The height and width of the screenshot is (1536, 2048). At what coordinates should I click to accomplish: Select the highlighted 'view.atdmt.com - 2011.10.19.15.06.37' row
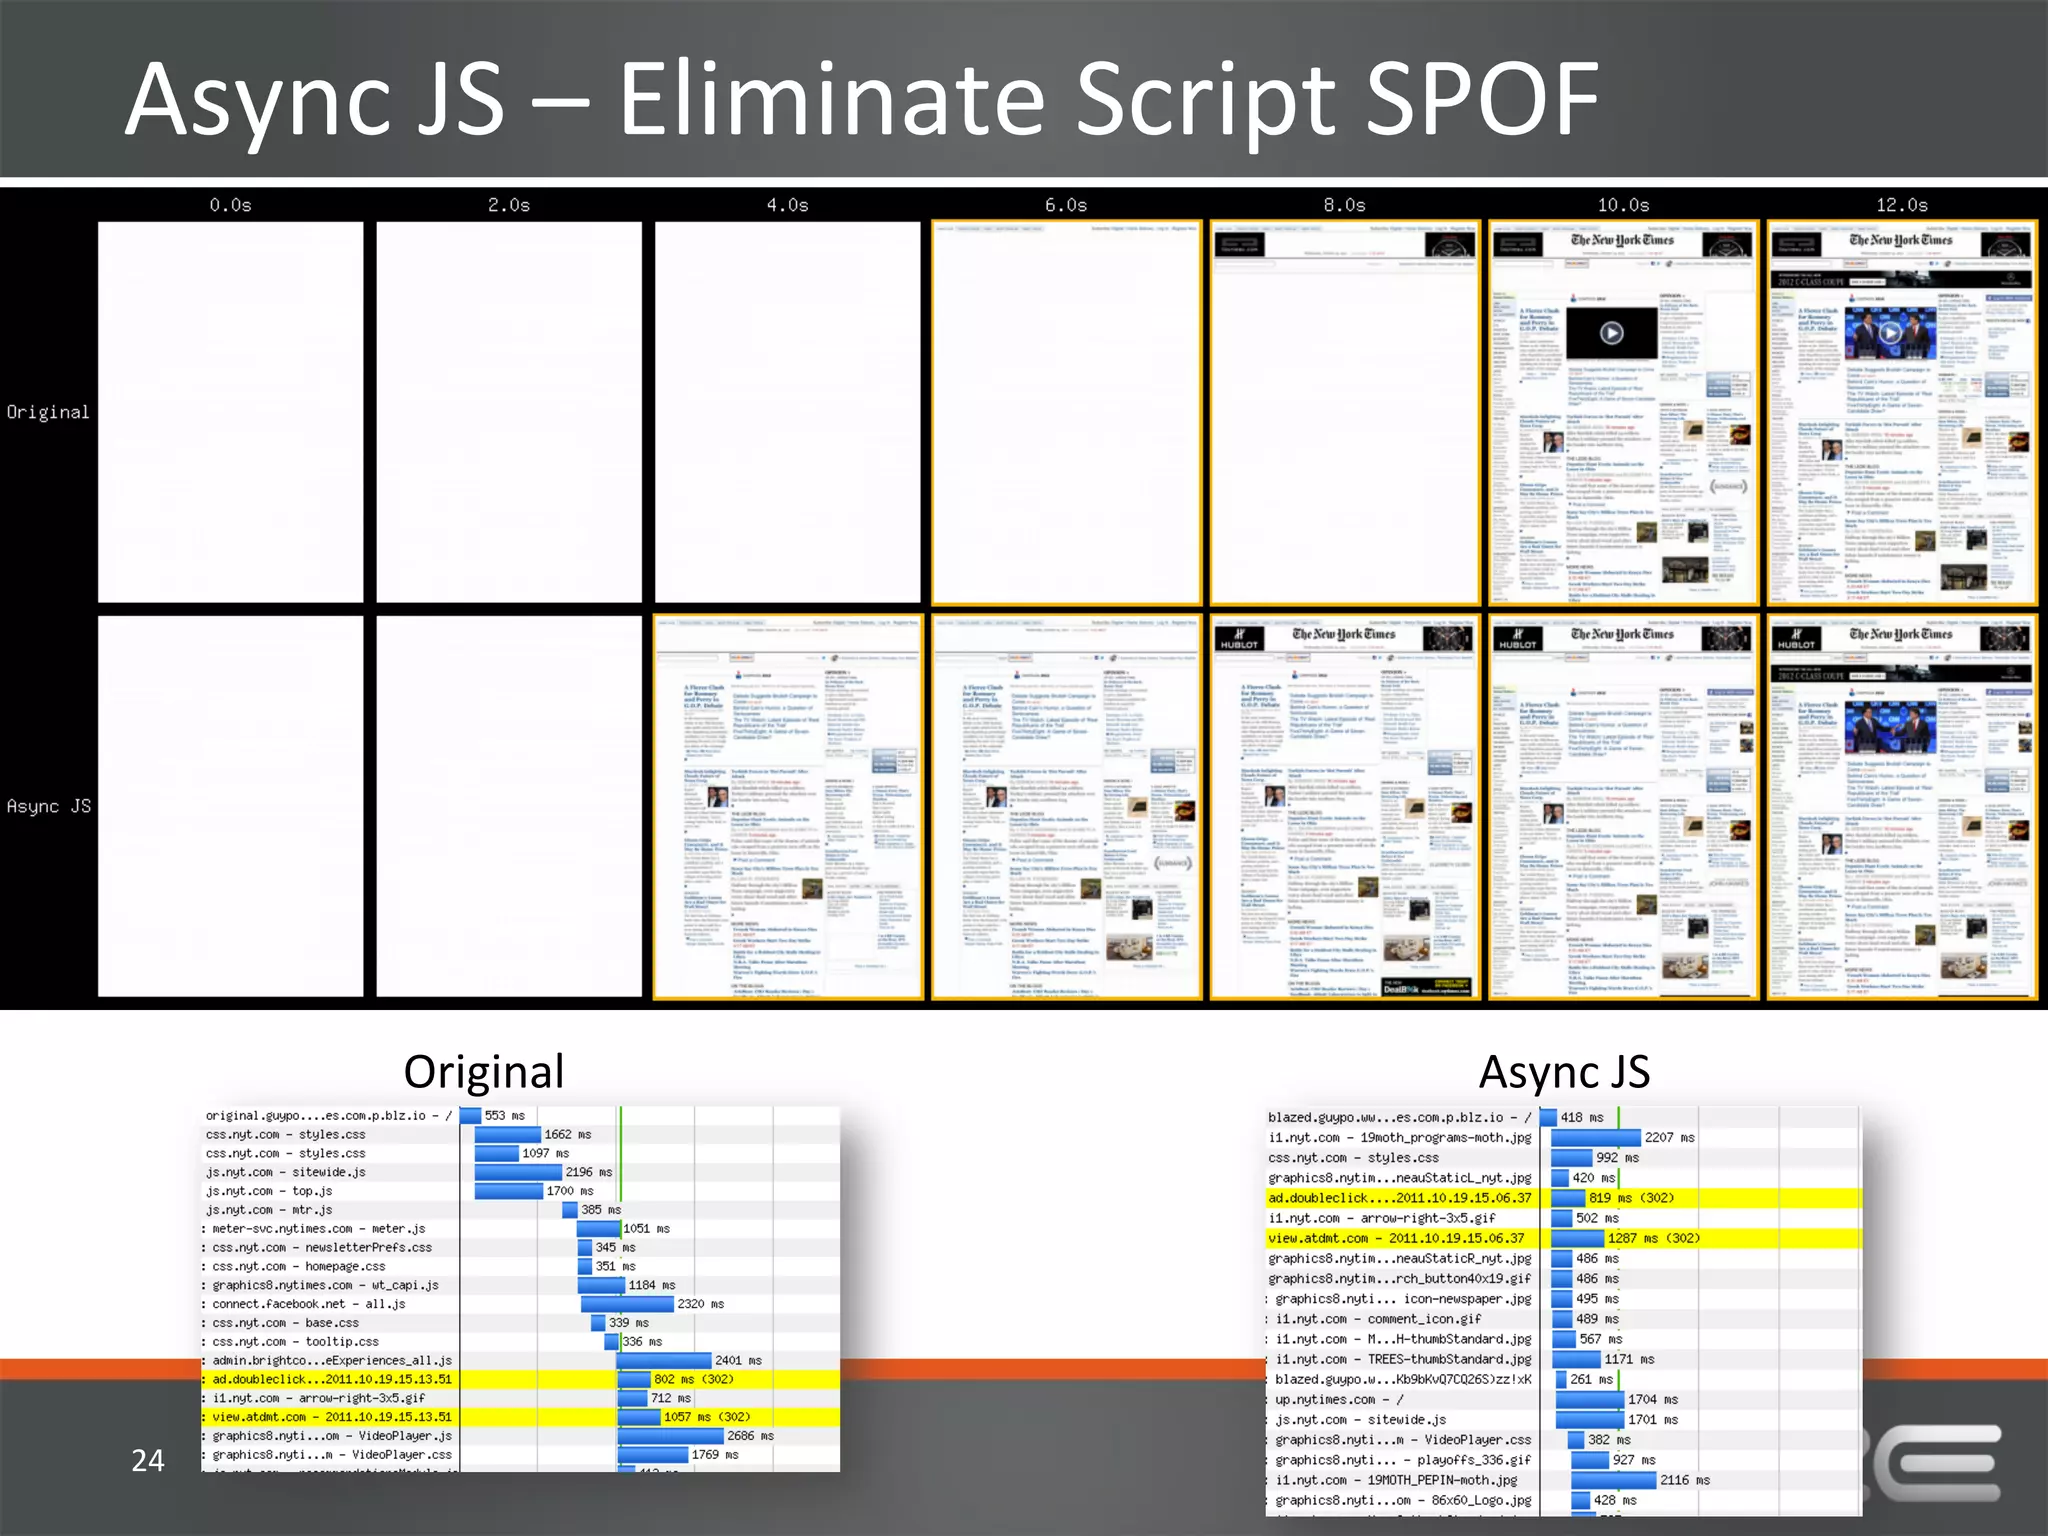[x=1563, y=1238]
